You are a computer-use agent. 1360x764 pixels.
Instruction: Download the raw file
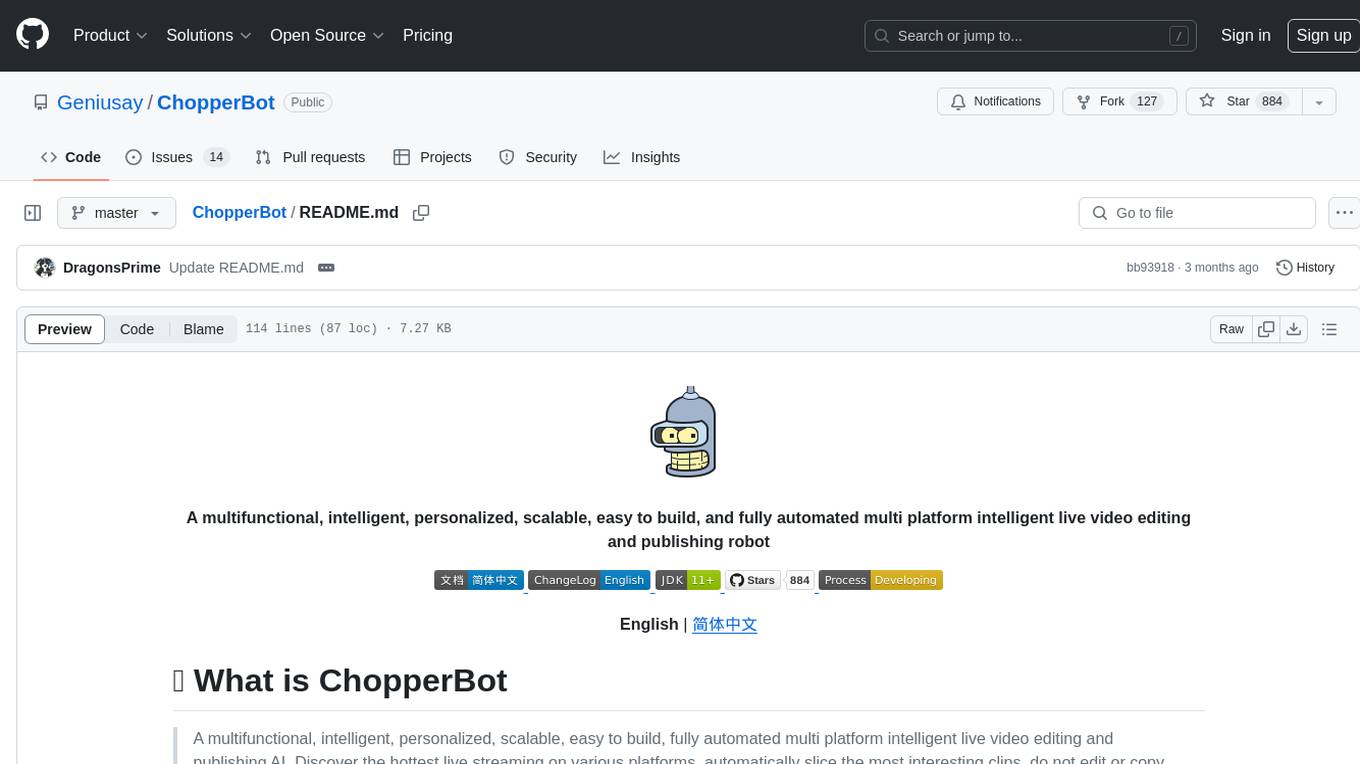(x=1294, y=329)
